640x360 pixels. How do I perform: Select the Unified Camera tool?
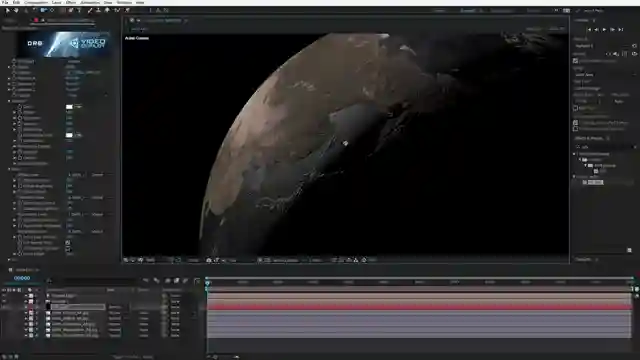[x=43, y=10]
